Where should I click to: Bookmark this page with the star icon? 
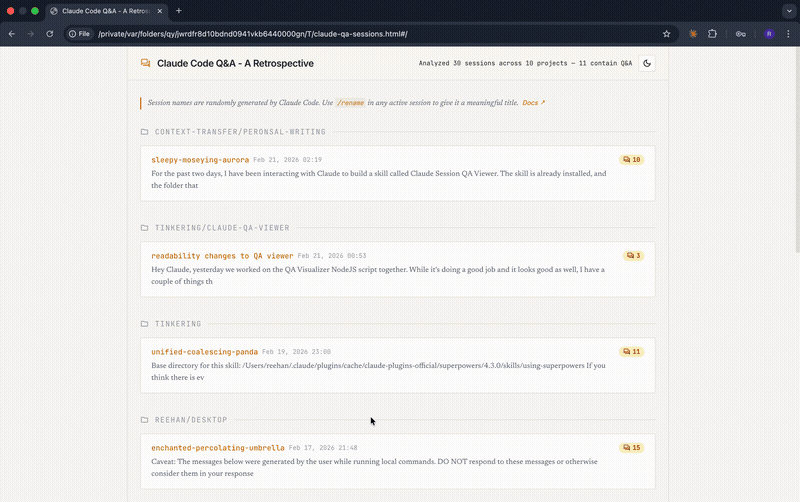pos(667,33)
